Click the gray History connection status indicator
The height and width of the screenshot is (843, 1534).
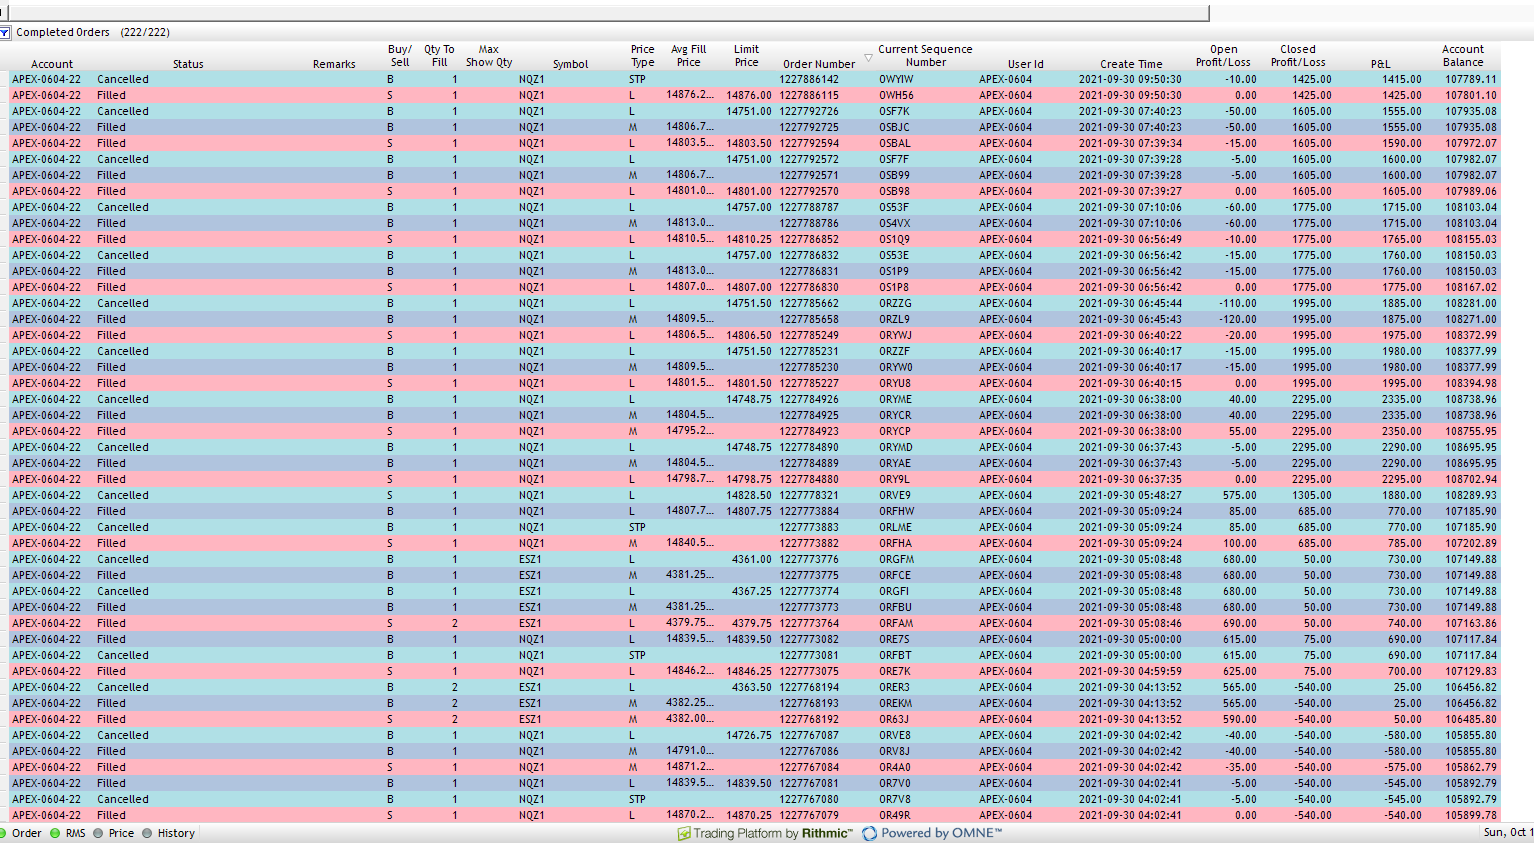(147, 833)
